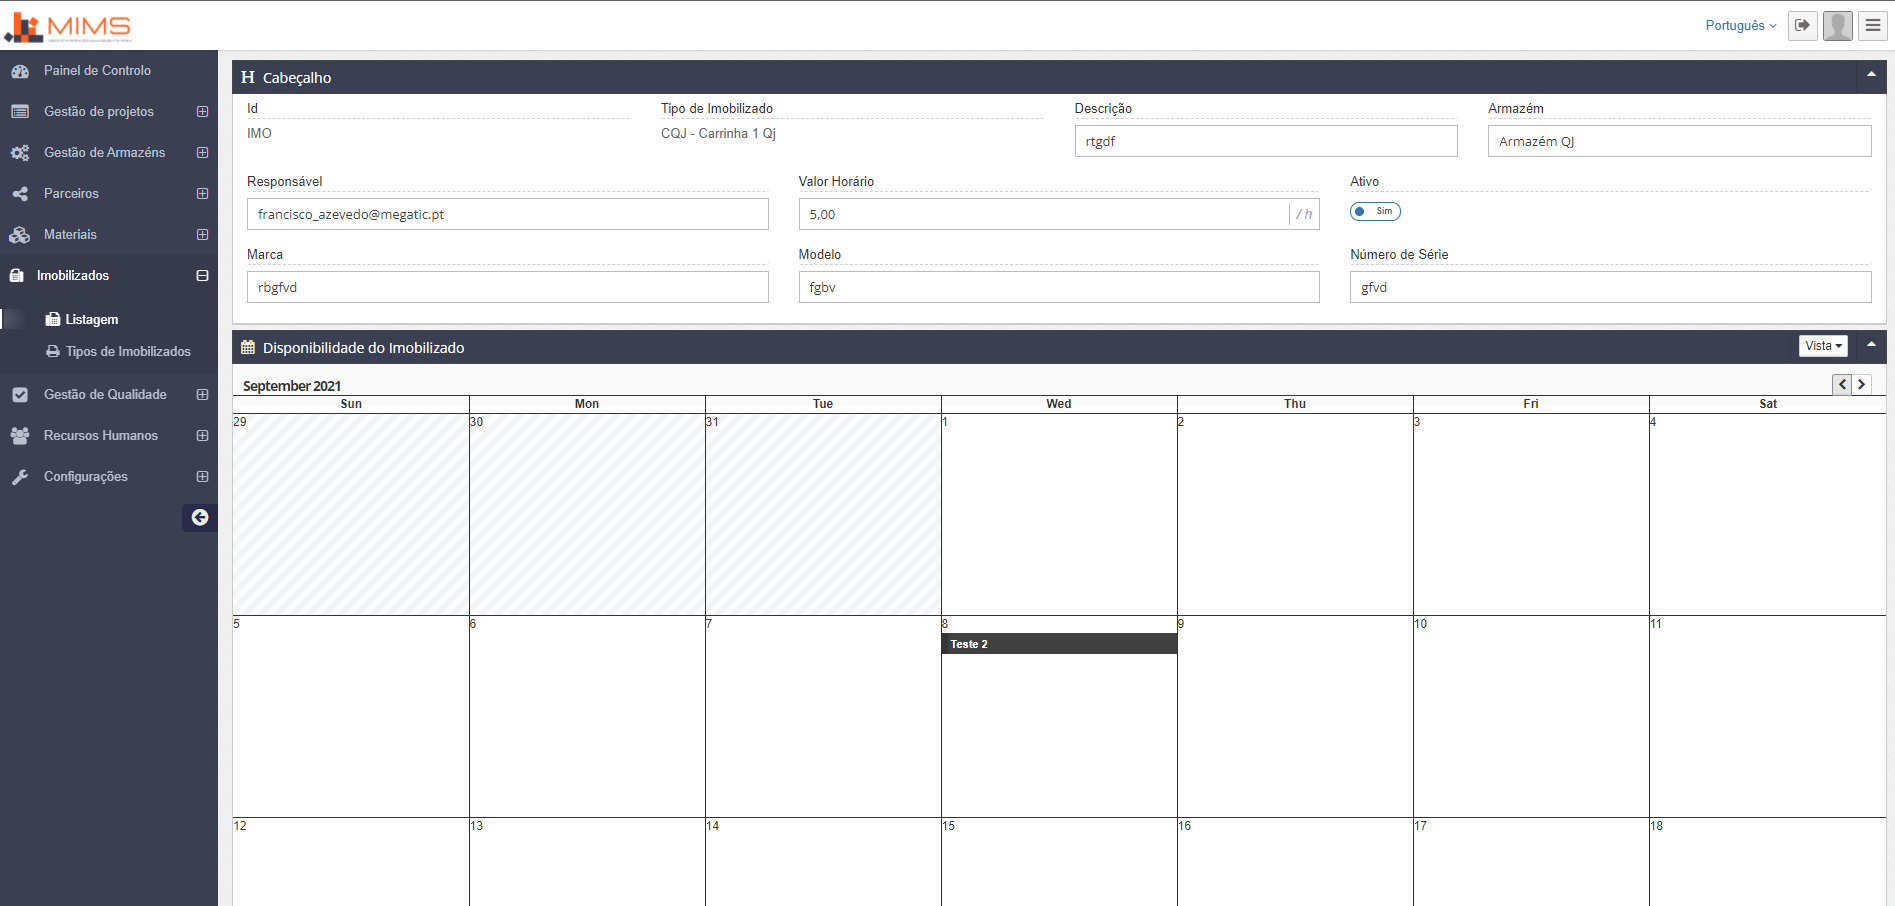1895x906 pixels.
Task: Select September 1 calendar cell
Action: (1059, 515)
